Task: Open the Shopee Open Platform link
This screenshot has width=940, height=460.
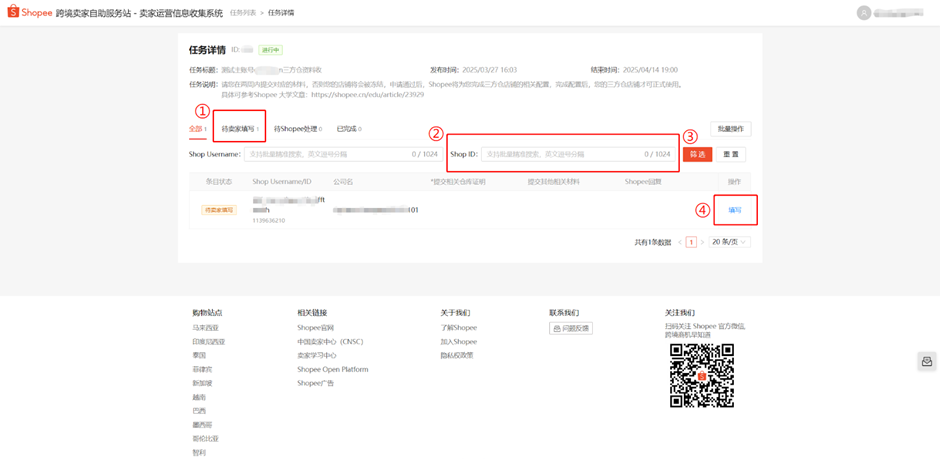Action: coord(333,369)
